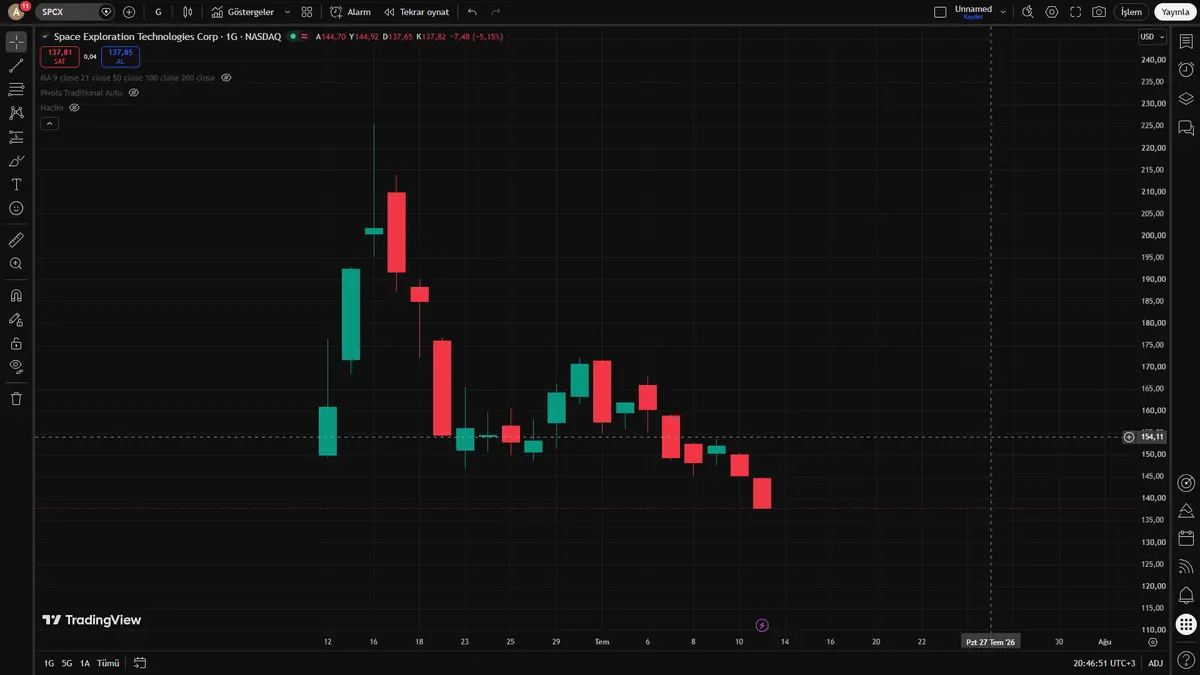The image size is (1200, 675).
Task: Save the Unnamed chart layout
Action: [x=973, y=12]
